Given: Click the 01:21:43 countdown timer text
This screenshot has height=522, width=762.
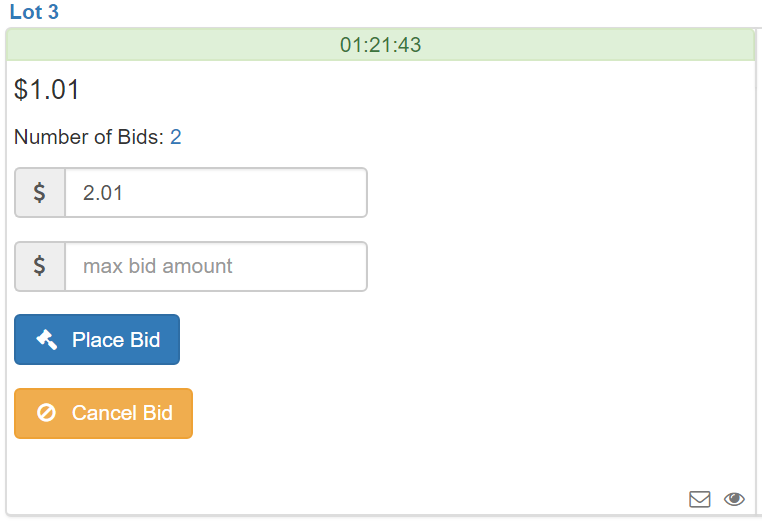Looking at the screenshot, I should (x=381, y=45).
